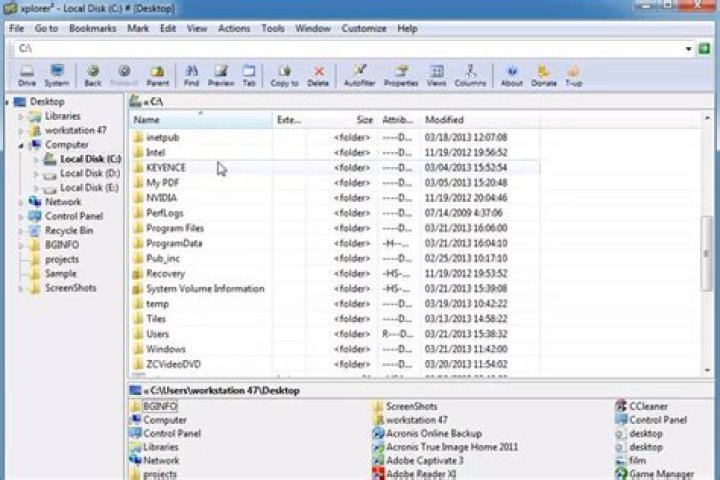The width and height of the screenshot is (720, 480).
Task: Collapse the Computer tree node
Action: pyautogui.click(x=20, y=145)
